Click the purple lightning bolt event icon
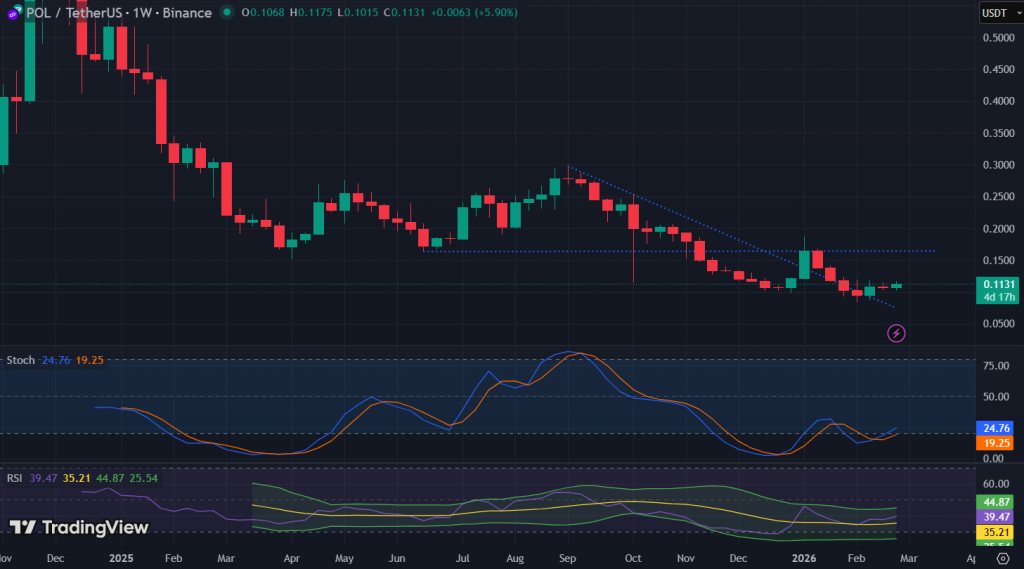1024x569 pixels. (897, 333)
